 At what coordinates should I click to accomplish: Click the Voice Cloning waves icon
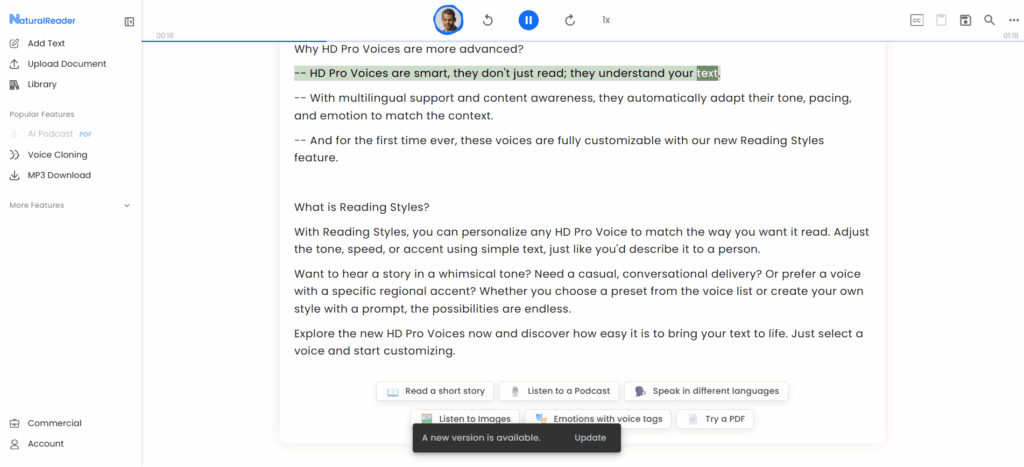click(x=14, y=155)
